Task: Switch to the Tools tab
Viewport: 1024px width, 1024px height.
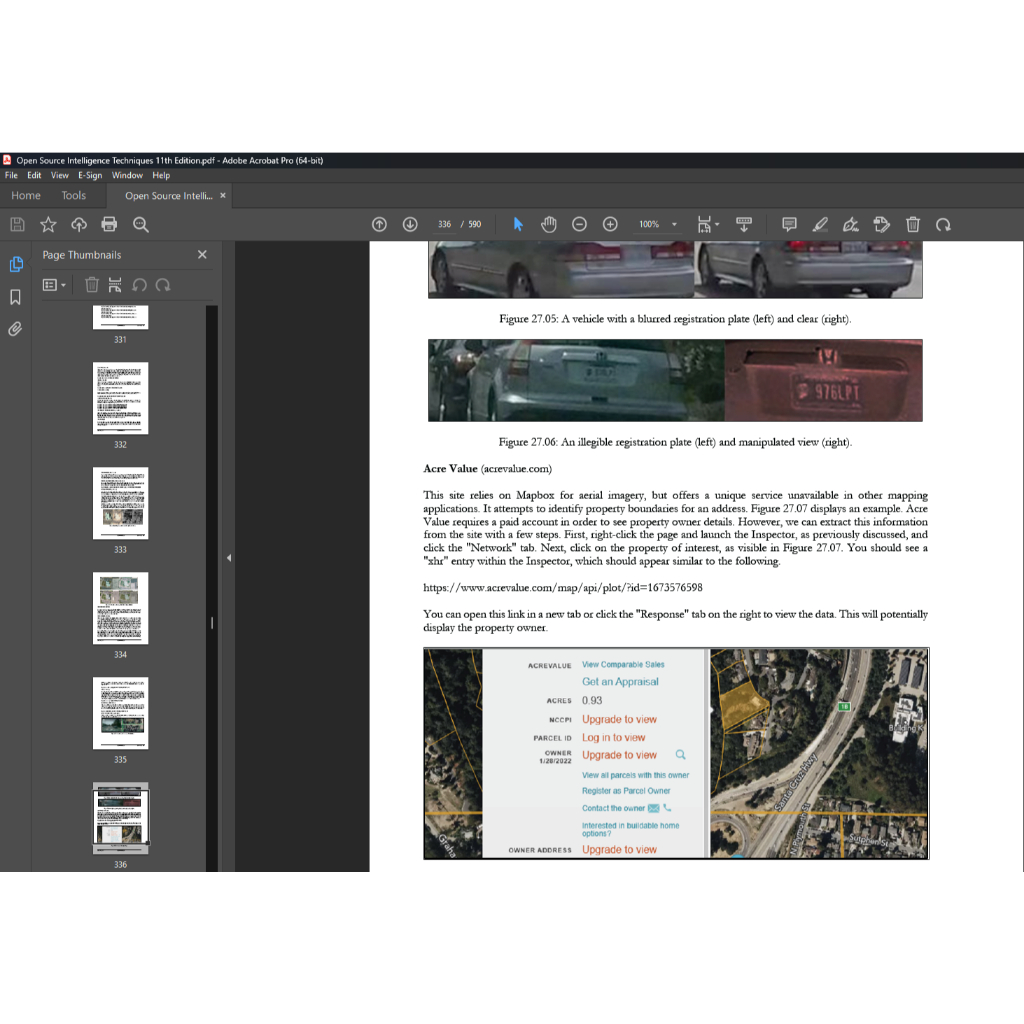Action: (74, 196)
